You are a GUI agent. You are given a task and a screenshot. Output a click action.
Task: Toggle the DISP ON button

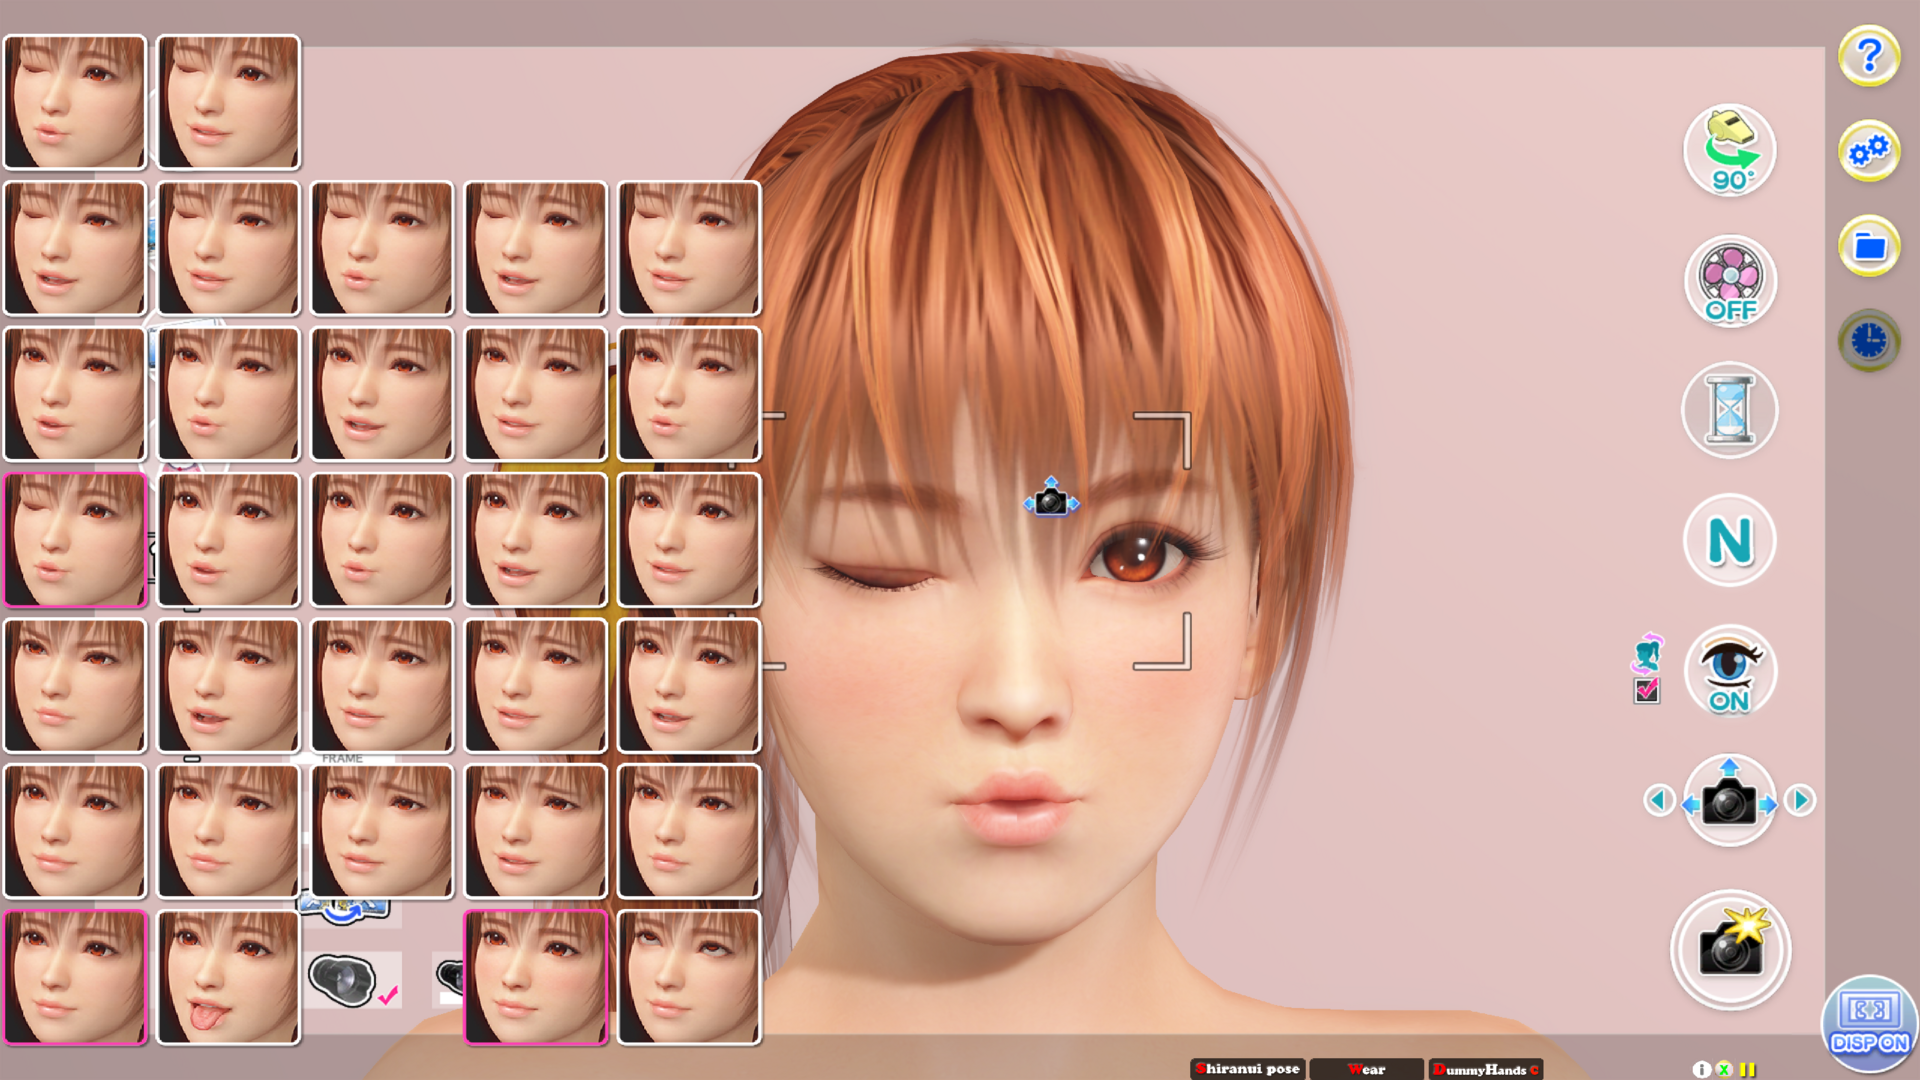click(x=1870, y=1024)
